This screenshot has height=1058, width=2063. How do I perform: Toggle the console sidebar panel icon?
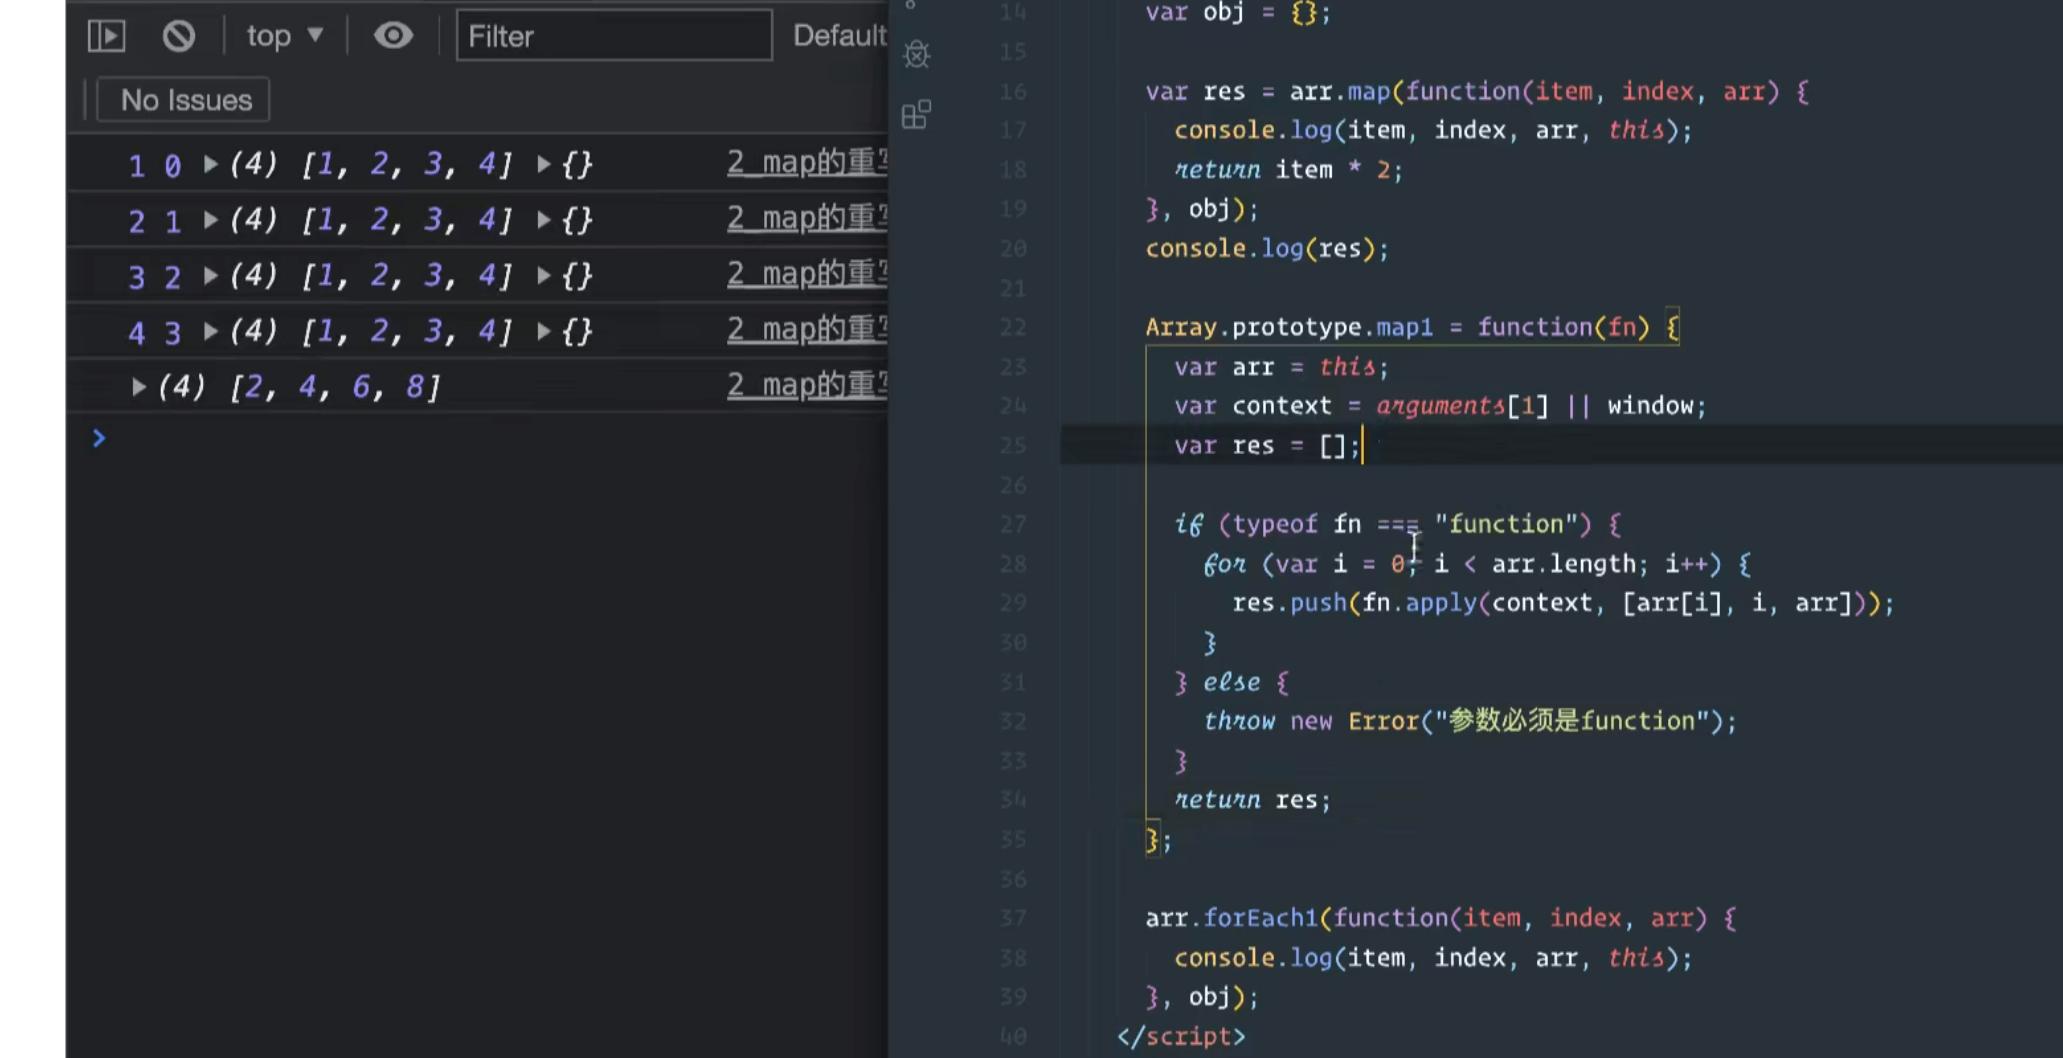[106, 37]
